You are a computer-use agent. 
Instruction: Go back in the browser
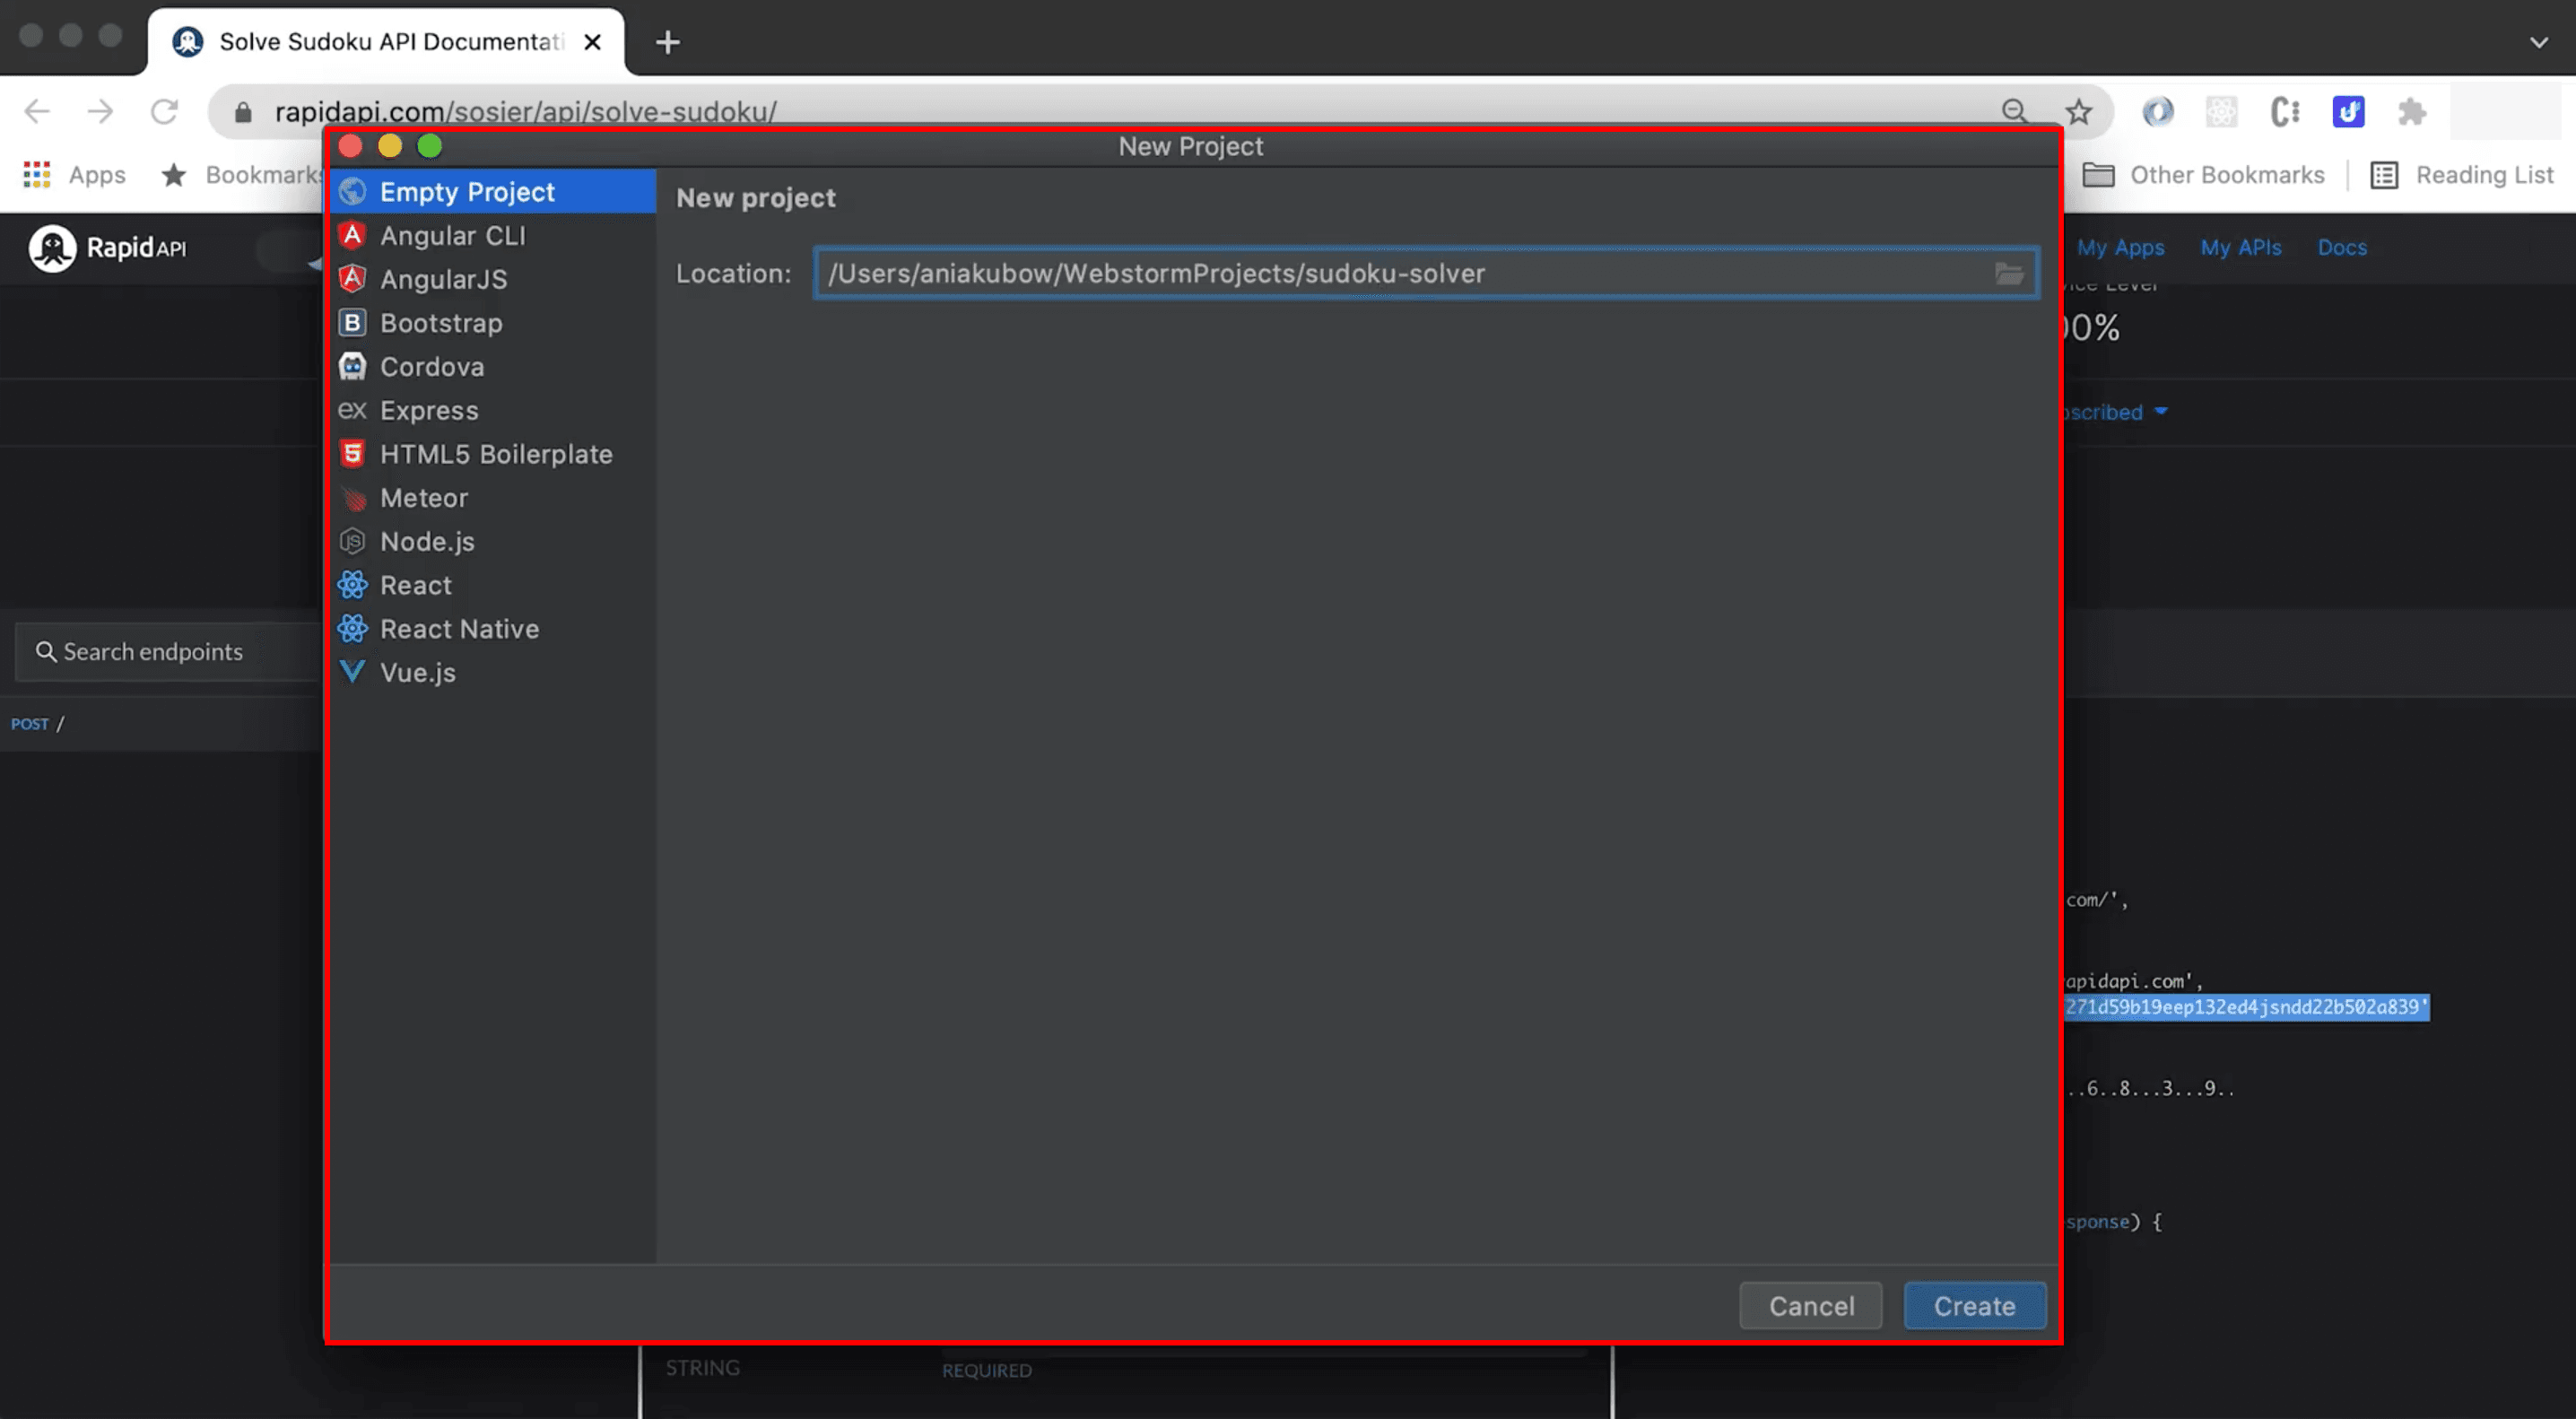pyautogui.click(x=37, y=111)
